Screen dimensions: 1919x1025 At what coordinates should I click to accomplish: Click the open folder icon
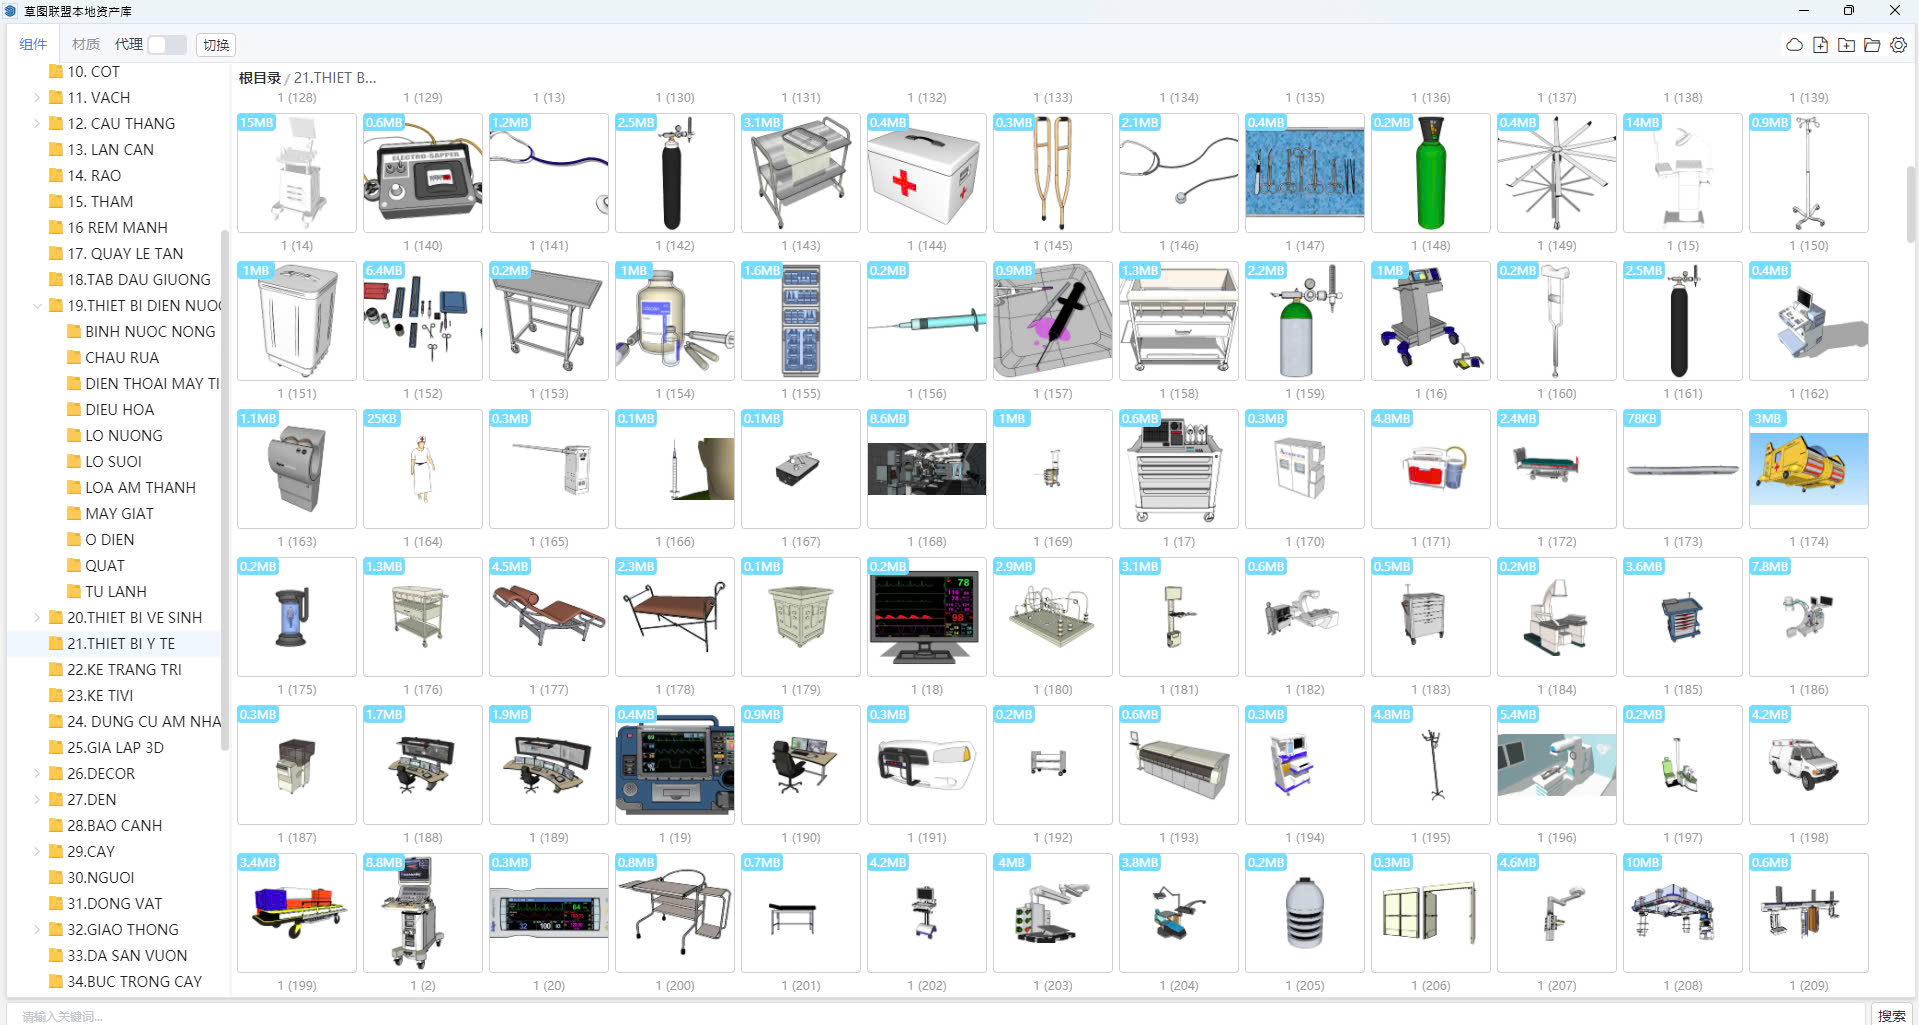[1872, 45]
